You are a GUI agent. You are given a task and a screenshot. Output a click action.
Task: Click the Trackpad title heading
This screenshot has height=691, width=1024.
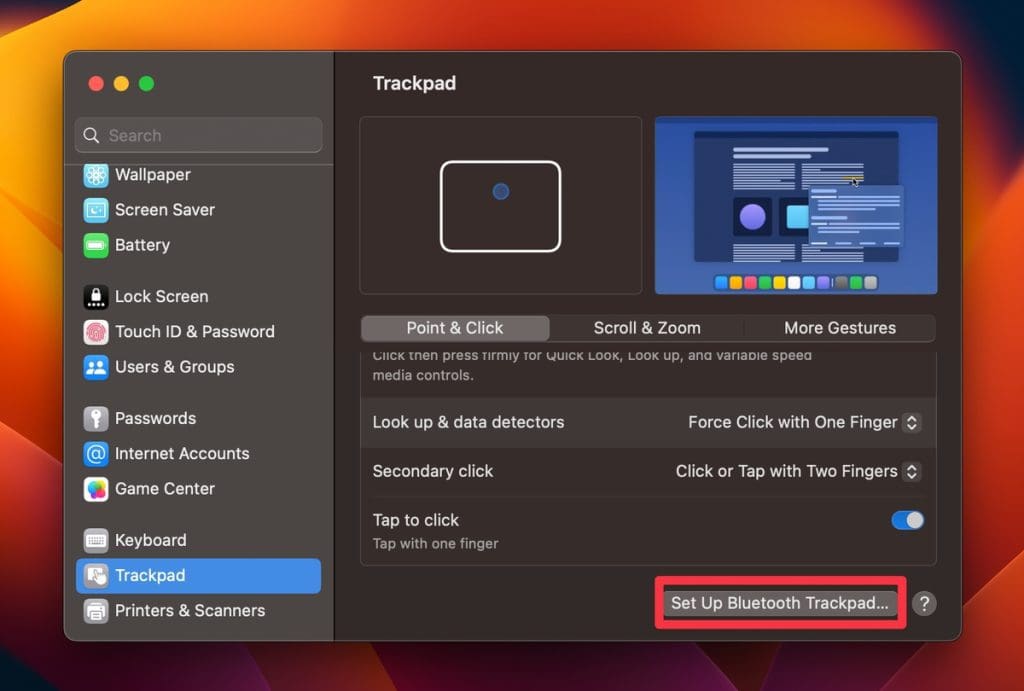click(x=414, y=84)
